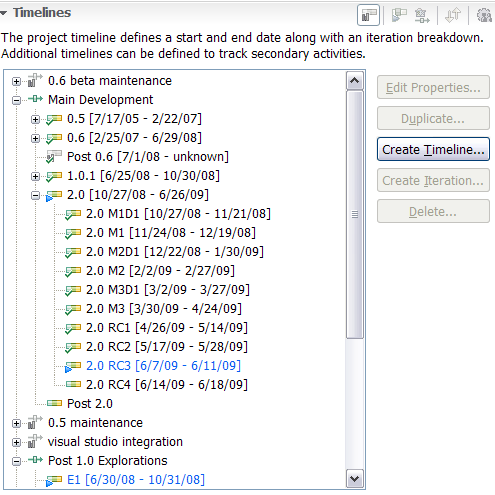Collapse the 2.0 [10/27/08 - 6/26/09] iteration
Viewport: 495px width, 495px height.
click(35, 195)
